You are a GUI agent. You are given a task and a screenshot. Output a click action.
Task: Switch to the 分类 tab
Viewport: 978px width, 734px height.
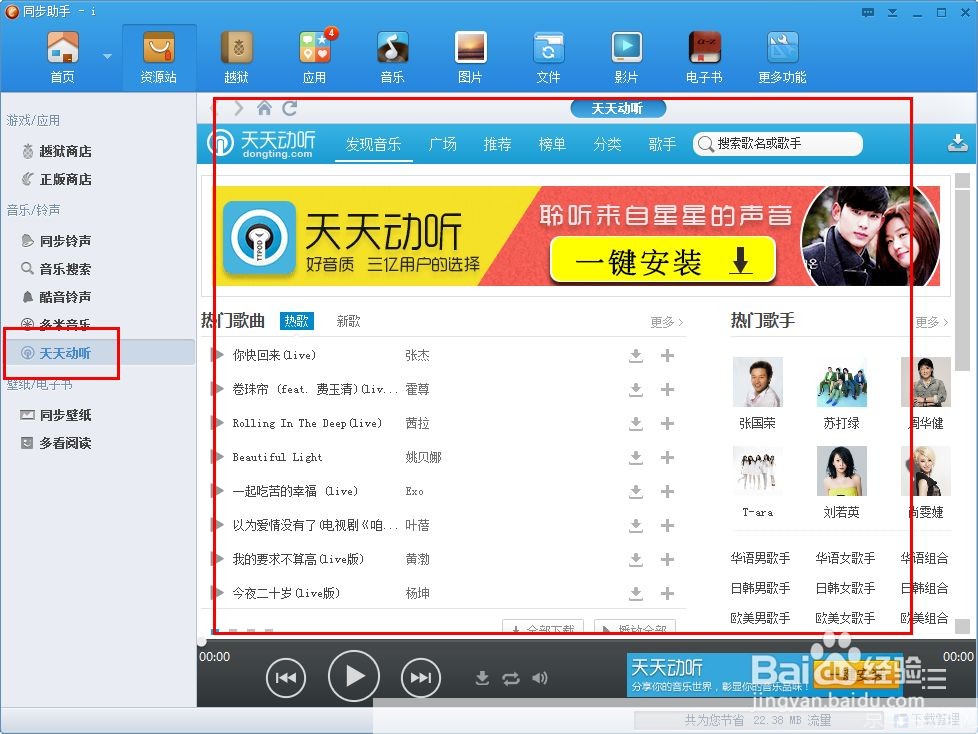pos(607,145)
